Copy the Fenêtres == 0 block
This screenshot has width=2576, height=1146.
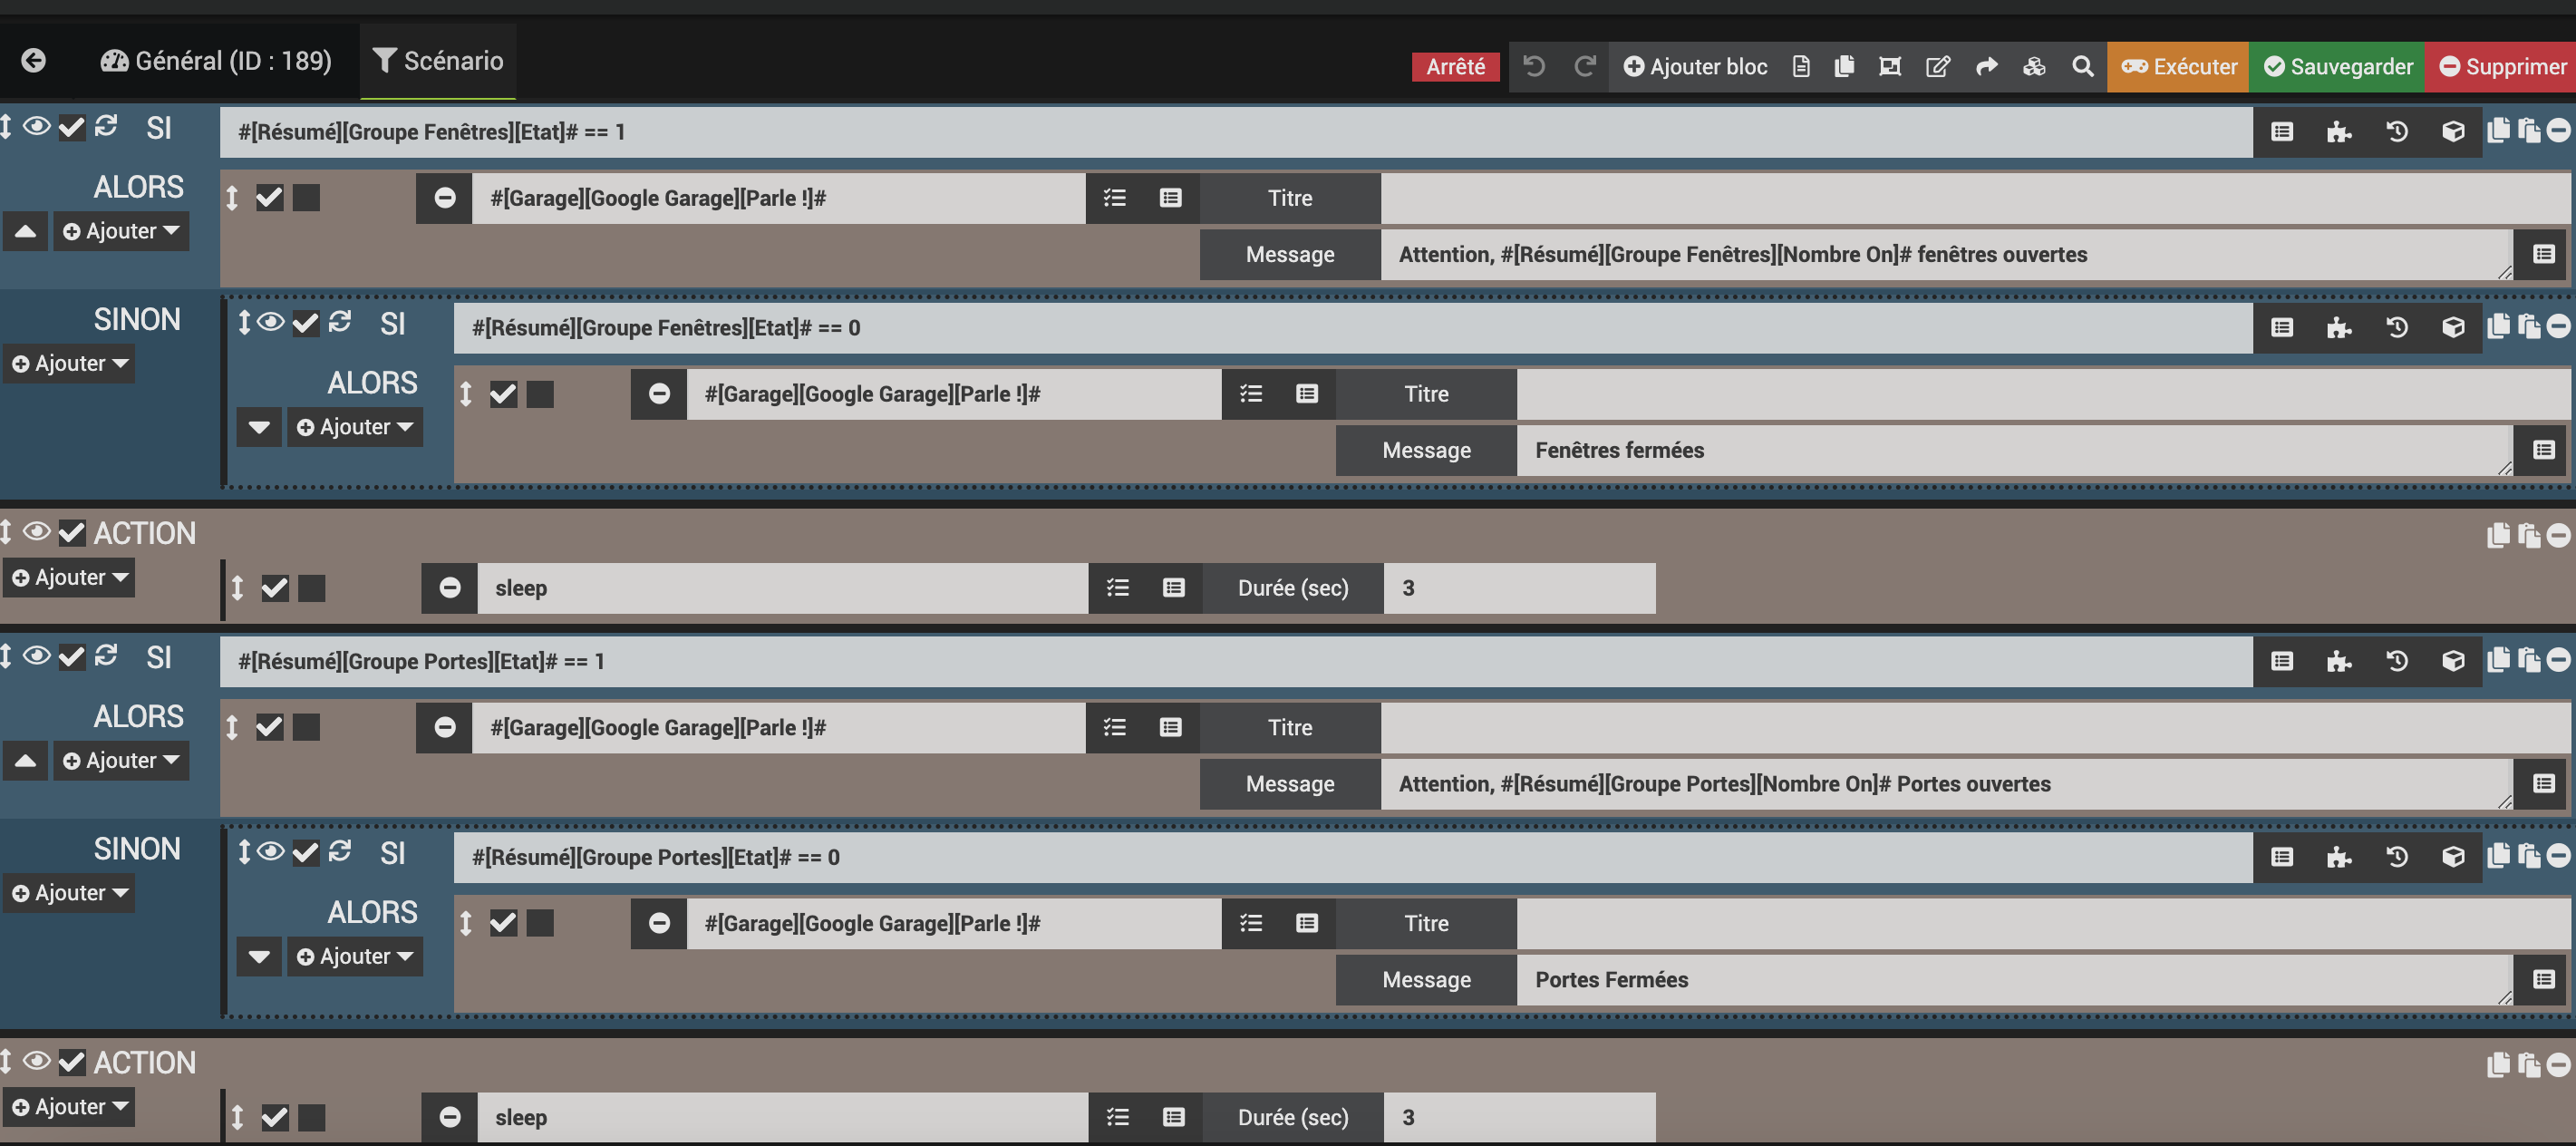(2498, 327)
